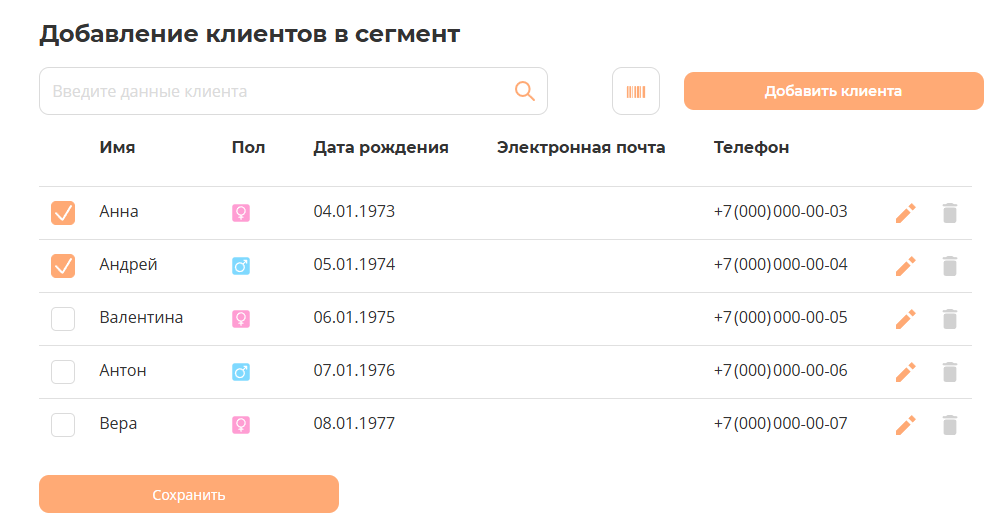This screenshot has width=994, height=521.
Task: Click the search magnifier icon
Action: click(x=525, y=91)
